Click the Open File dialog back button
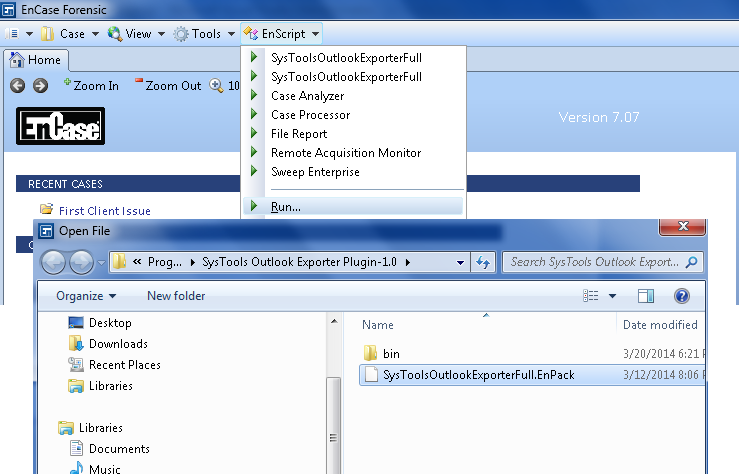Viewport: 740px width, 474px height. tap(53, 262)
